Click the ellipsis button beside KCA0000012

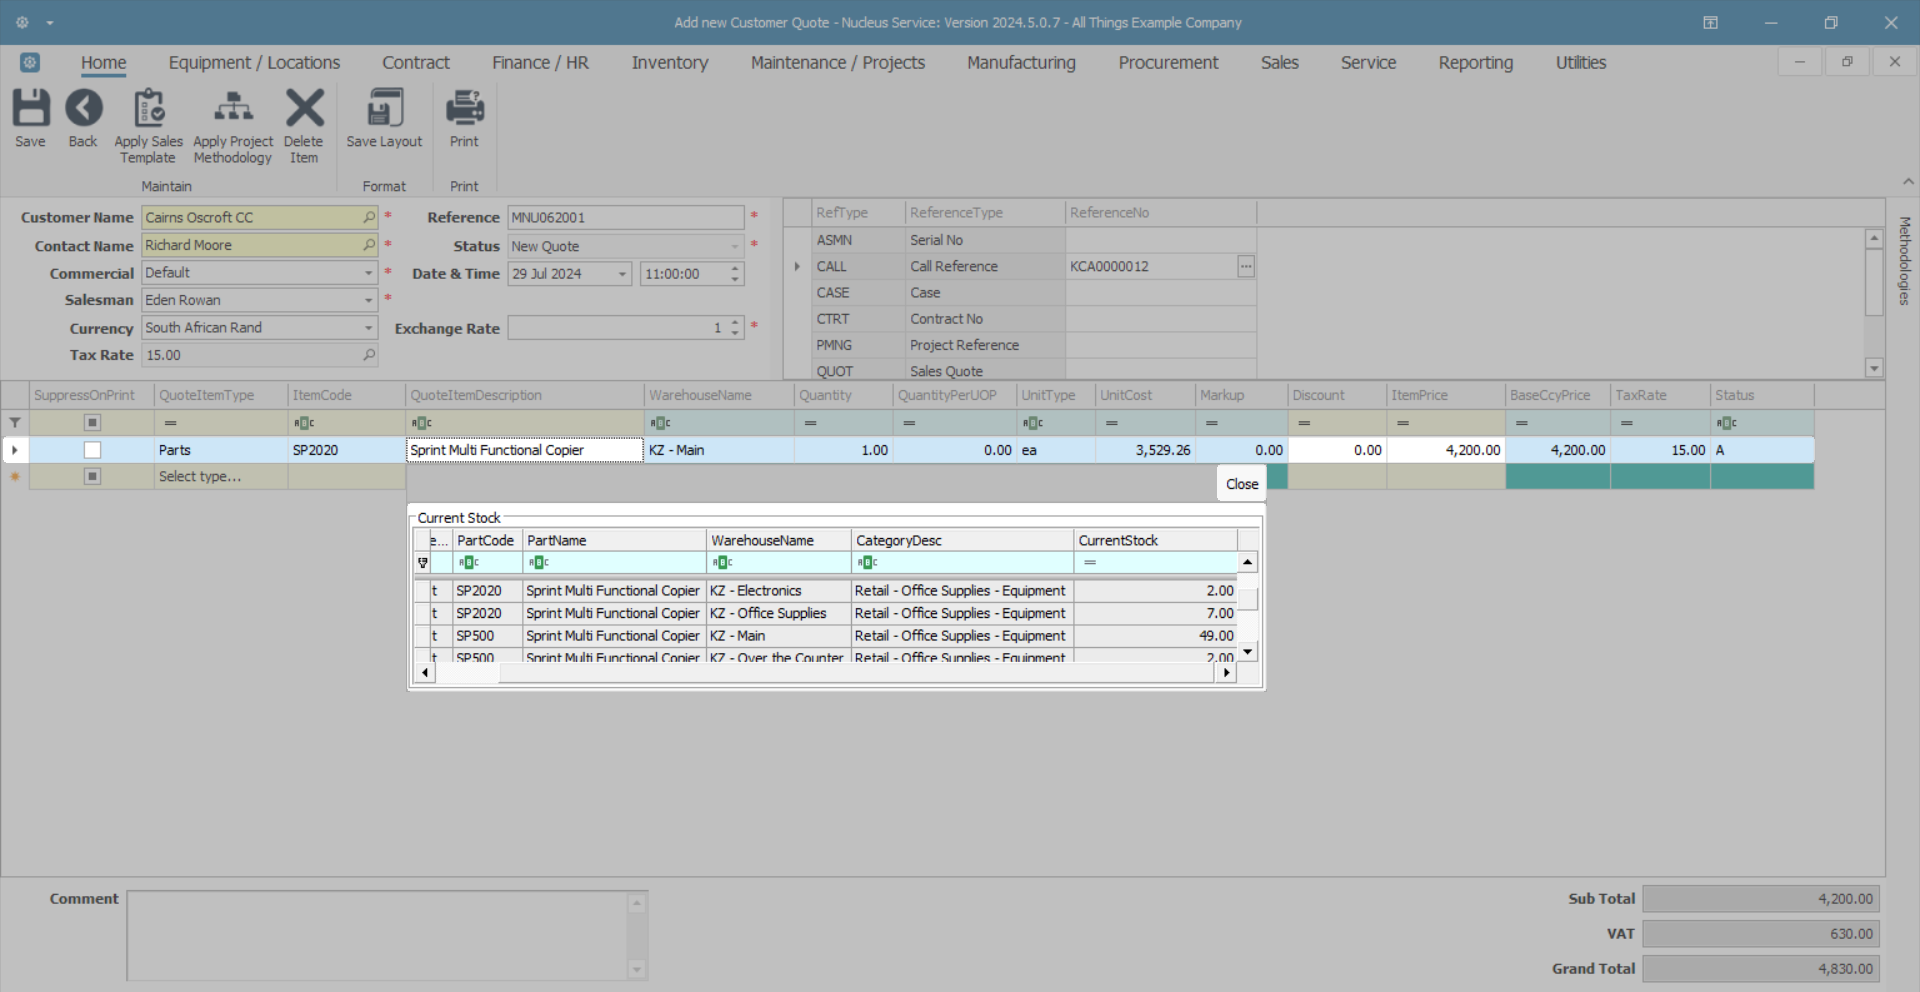pos(1245,266)
